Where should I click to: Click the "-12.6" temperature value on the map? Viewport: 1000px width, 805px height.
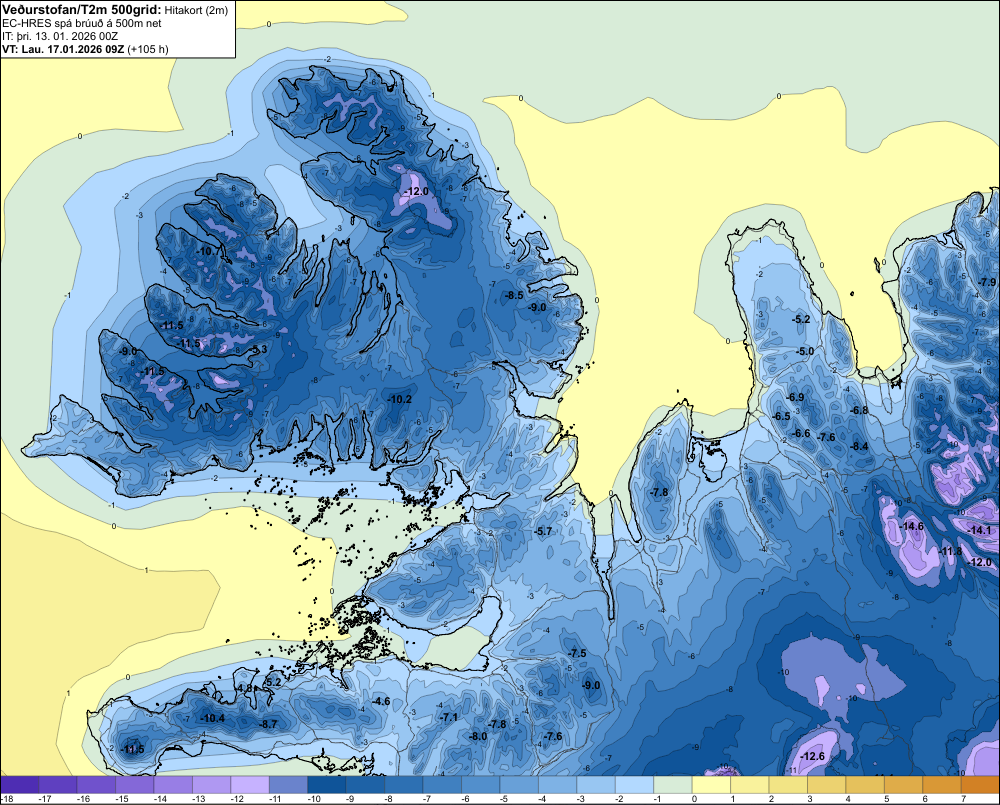pyautogui.click(x=812, y=756)
